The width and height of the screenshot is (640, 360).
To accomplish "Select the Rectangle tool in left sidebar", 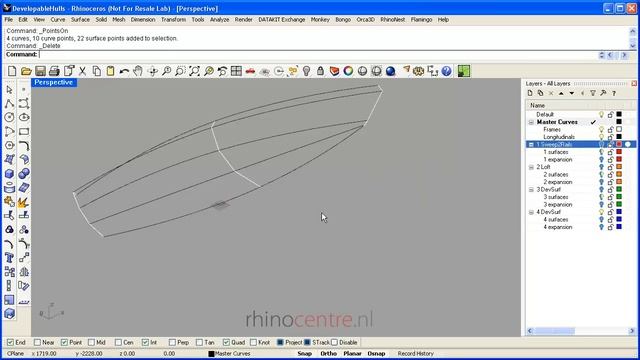I will pyautogui.click(x=24, y=131).
